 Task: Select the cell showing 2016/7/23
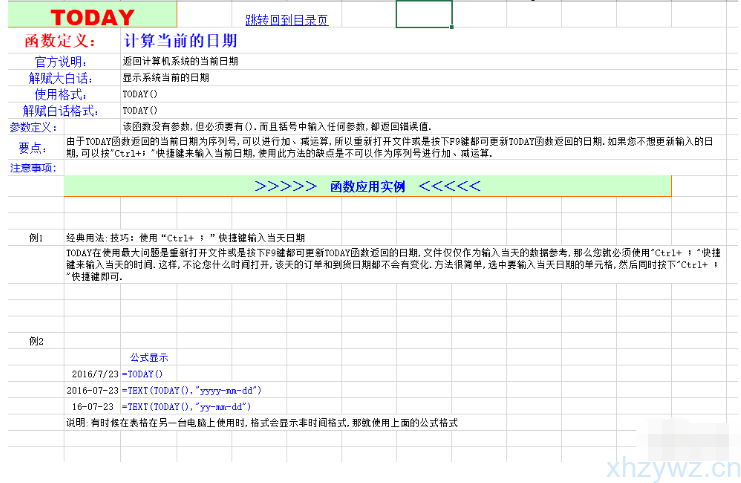click(94, 373)
